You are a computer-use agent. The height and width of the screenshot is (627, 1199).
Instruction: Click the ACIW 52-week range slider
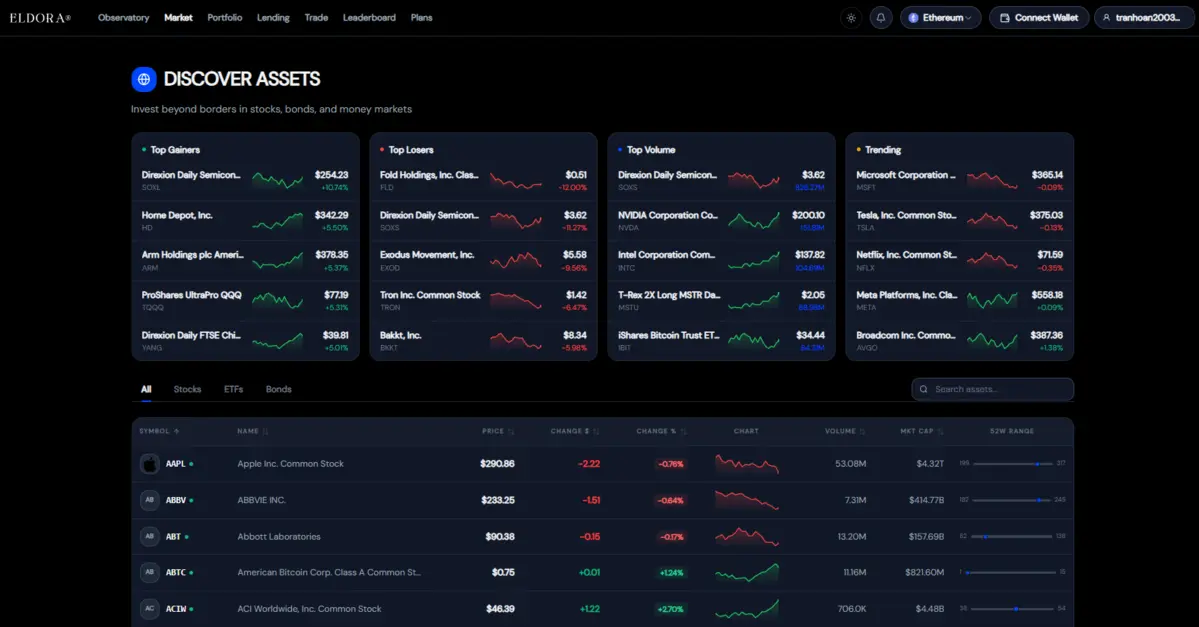click(x=1012, y=609)
